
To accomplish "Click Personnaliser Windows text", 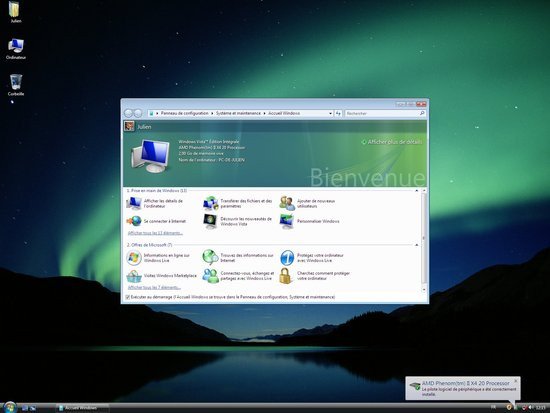I will coord(318,221).
